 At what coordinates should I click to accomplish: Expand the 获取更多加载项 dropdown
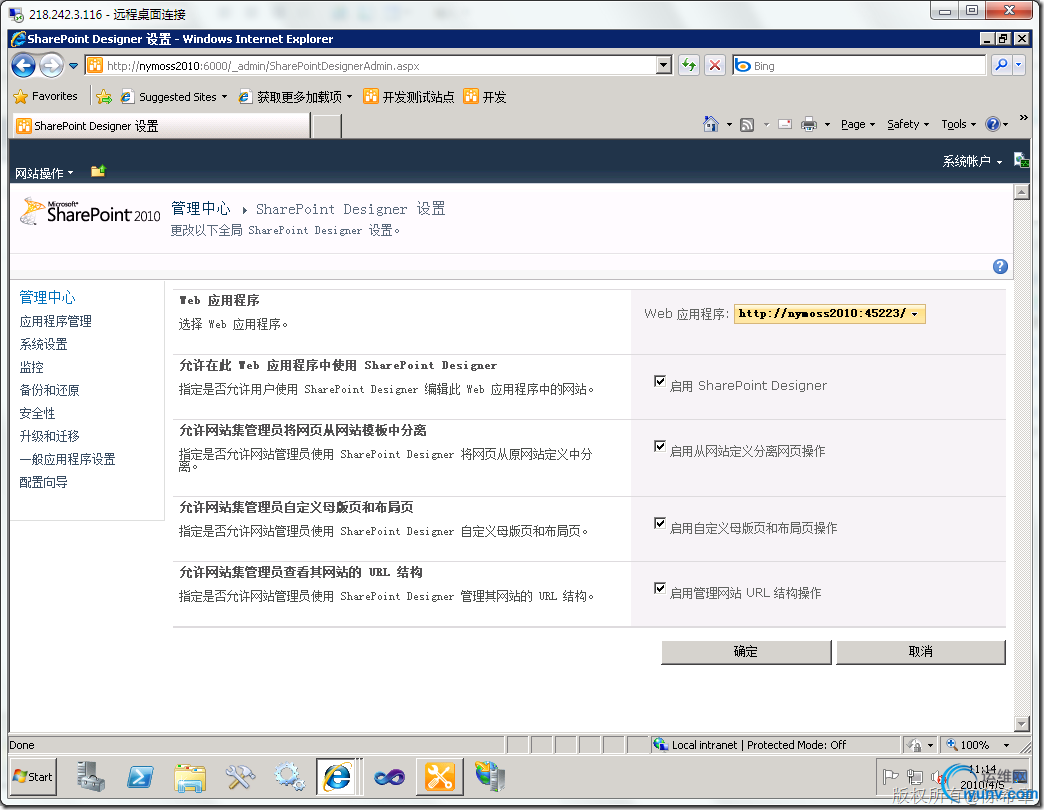click(x=350, y=97)
